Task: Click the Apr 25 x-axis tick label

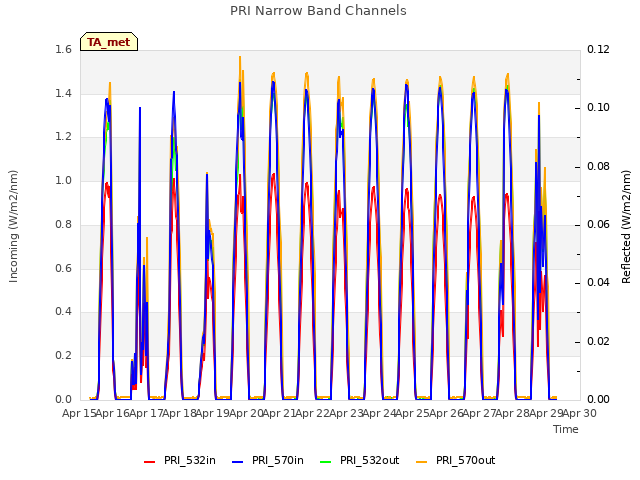Action: point(412,413)
